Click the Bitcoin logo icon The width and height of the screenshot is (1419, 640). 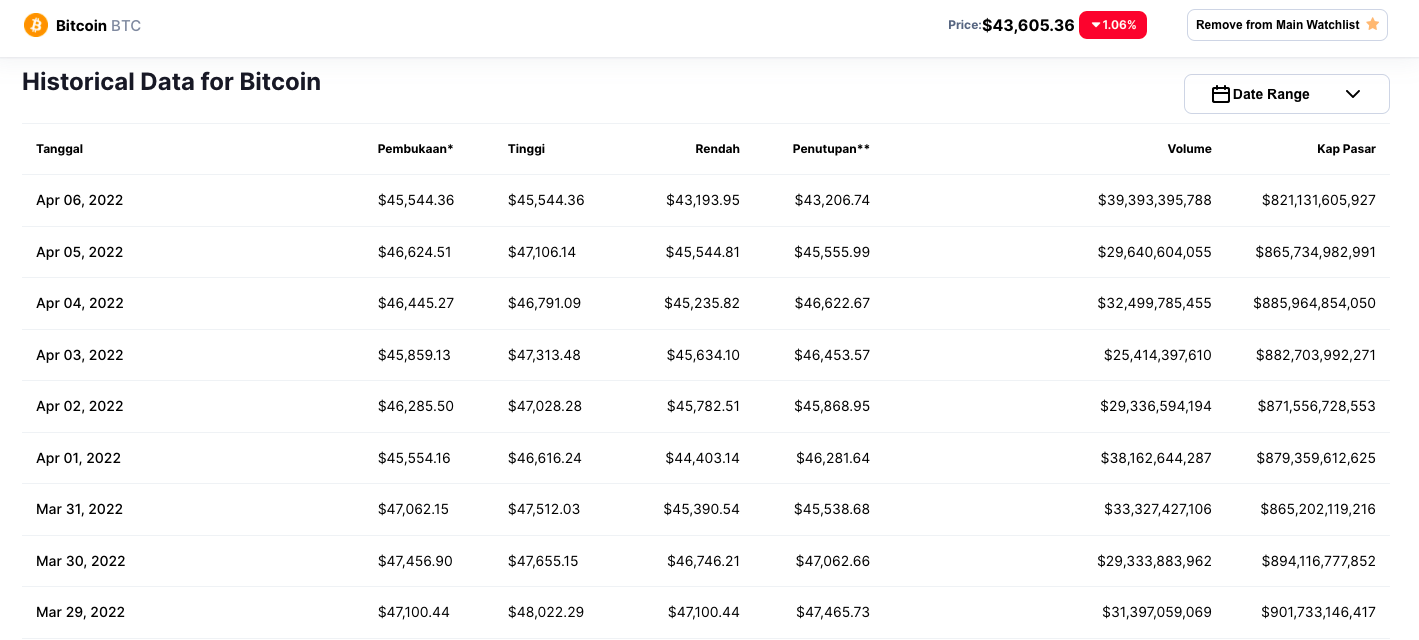pos(36,25)
